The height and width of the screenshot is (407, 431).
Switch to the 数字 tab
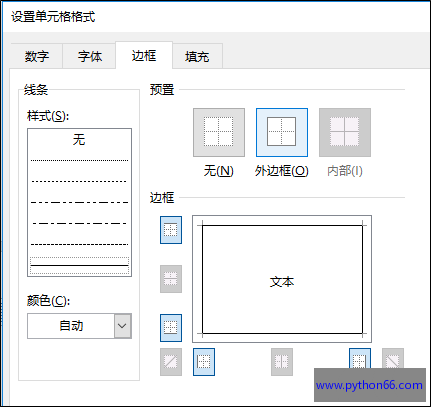click(x=37, y=56)
